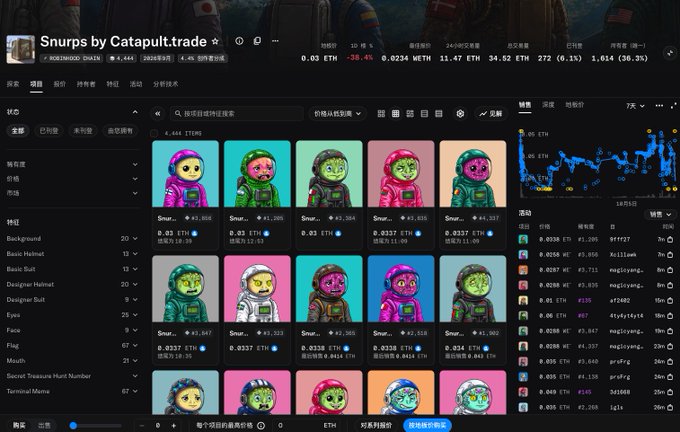Open the 7天 time range dropdown
Image resolution: width=680 pixels, height=432 pixels.
(x=635, y=106)
